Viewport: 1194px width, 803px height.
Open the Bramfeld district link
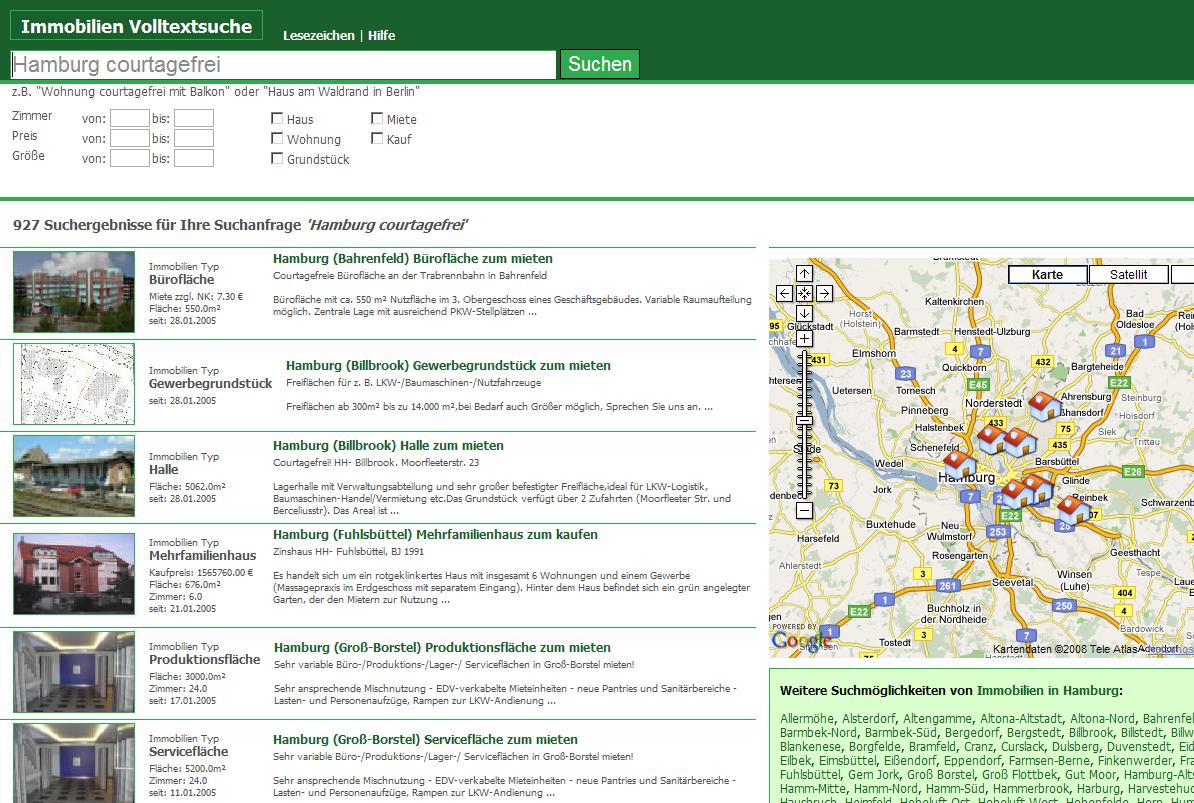(933, 747)
